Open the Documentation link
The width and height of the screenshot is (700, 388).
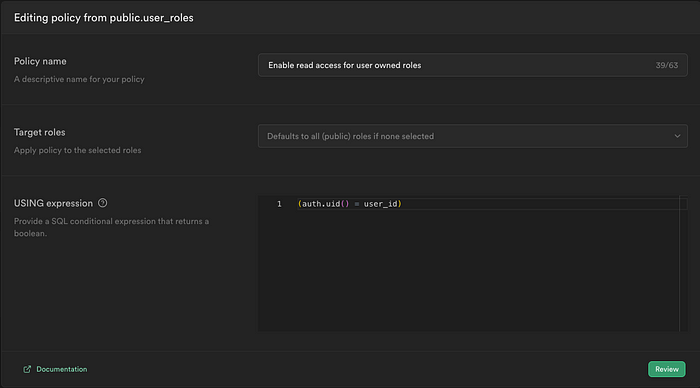point(62,369)
